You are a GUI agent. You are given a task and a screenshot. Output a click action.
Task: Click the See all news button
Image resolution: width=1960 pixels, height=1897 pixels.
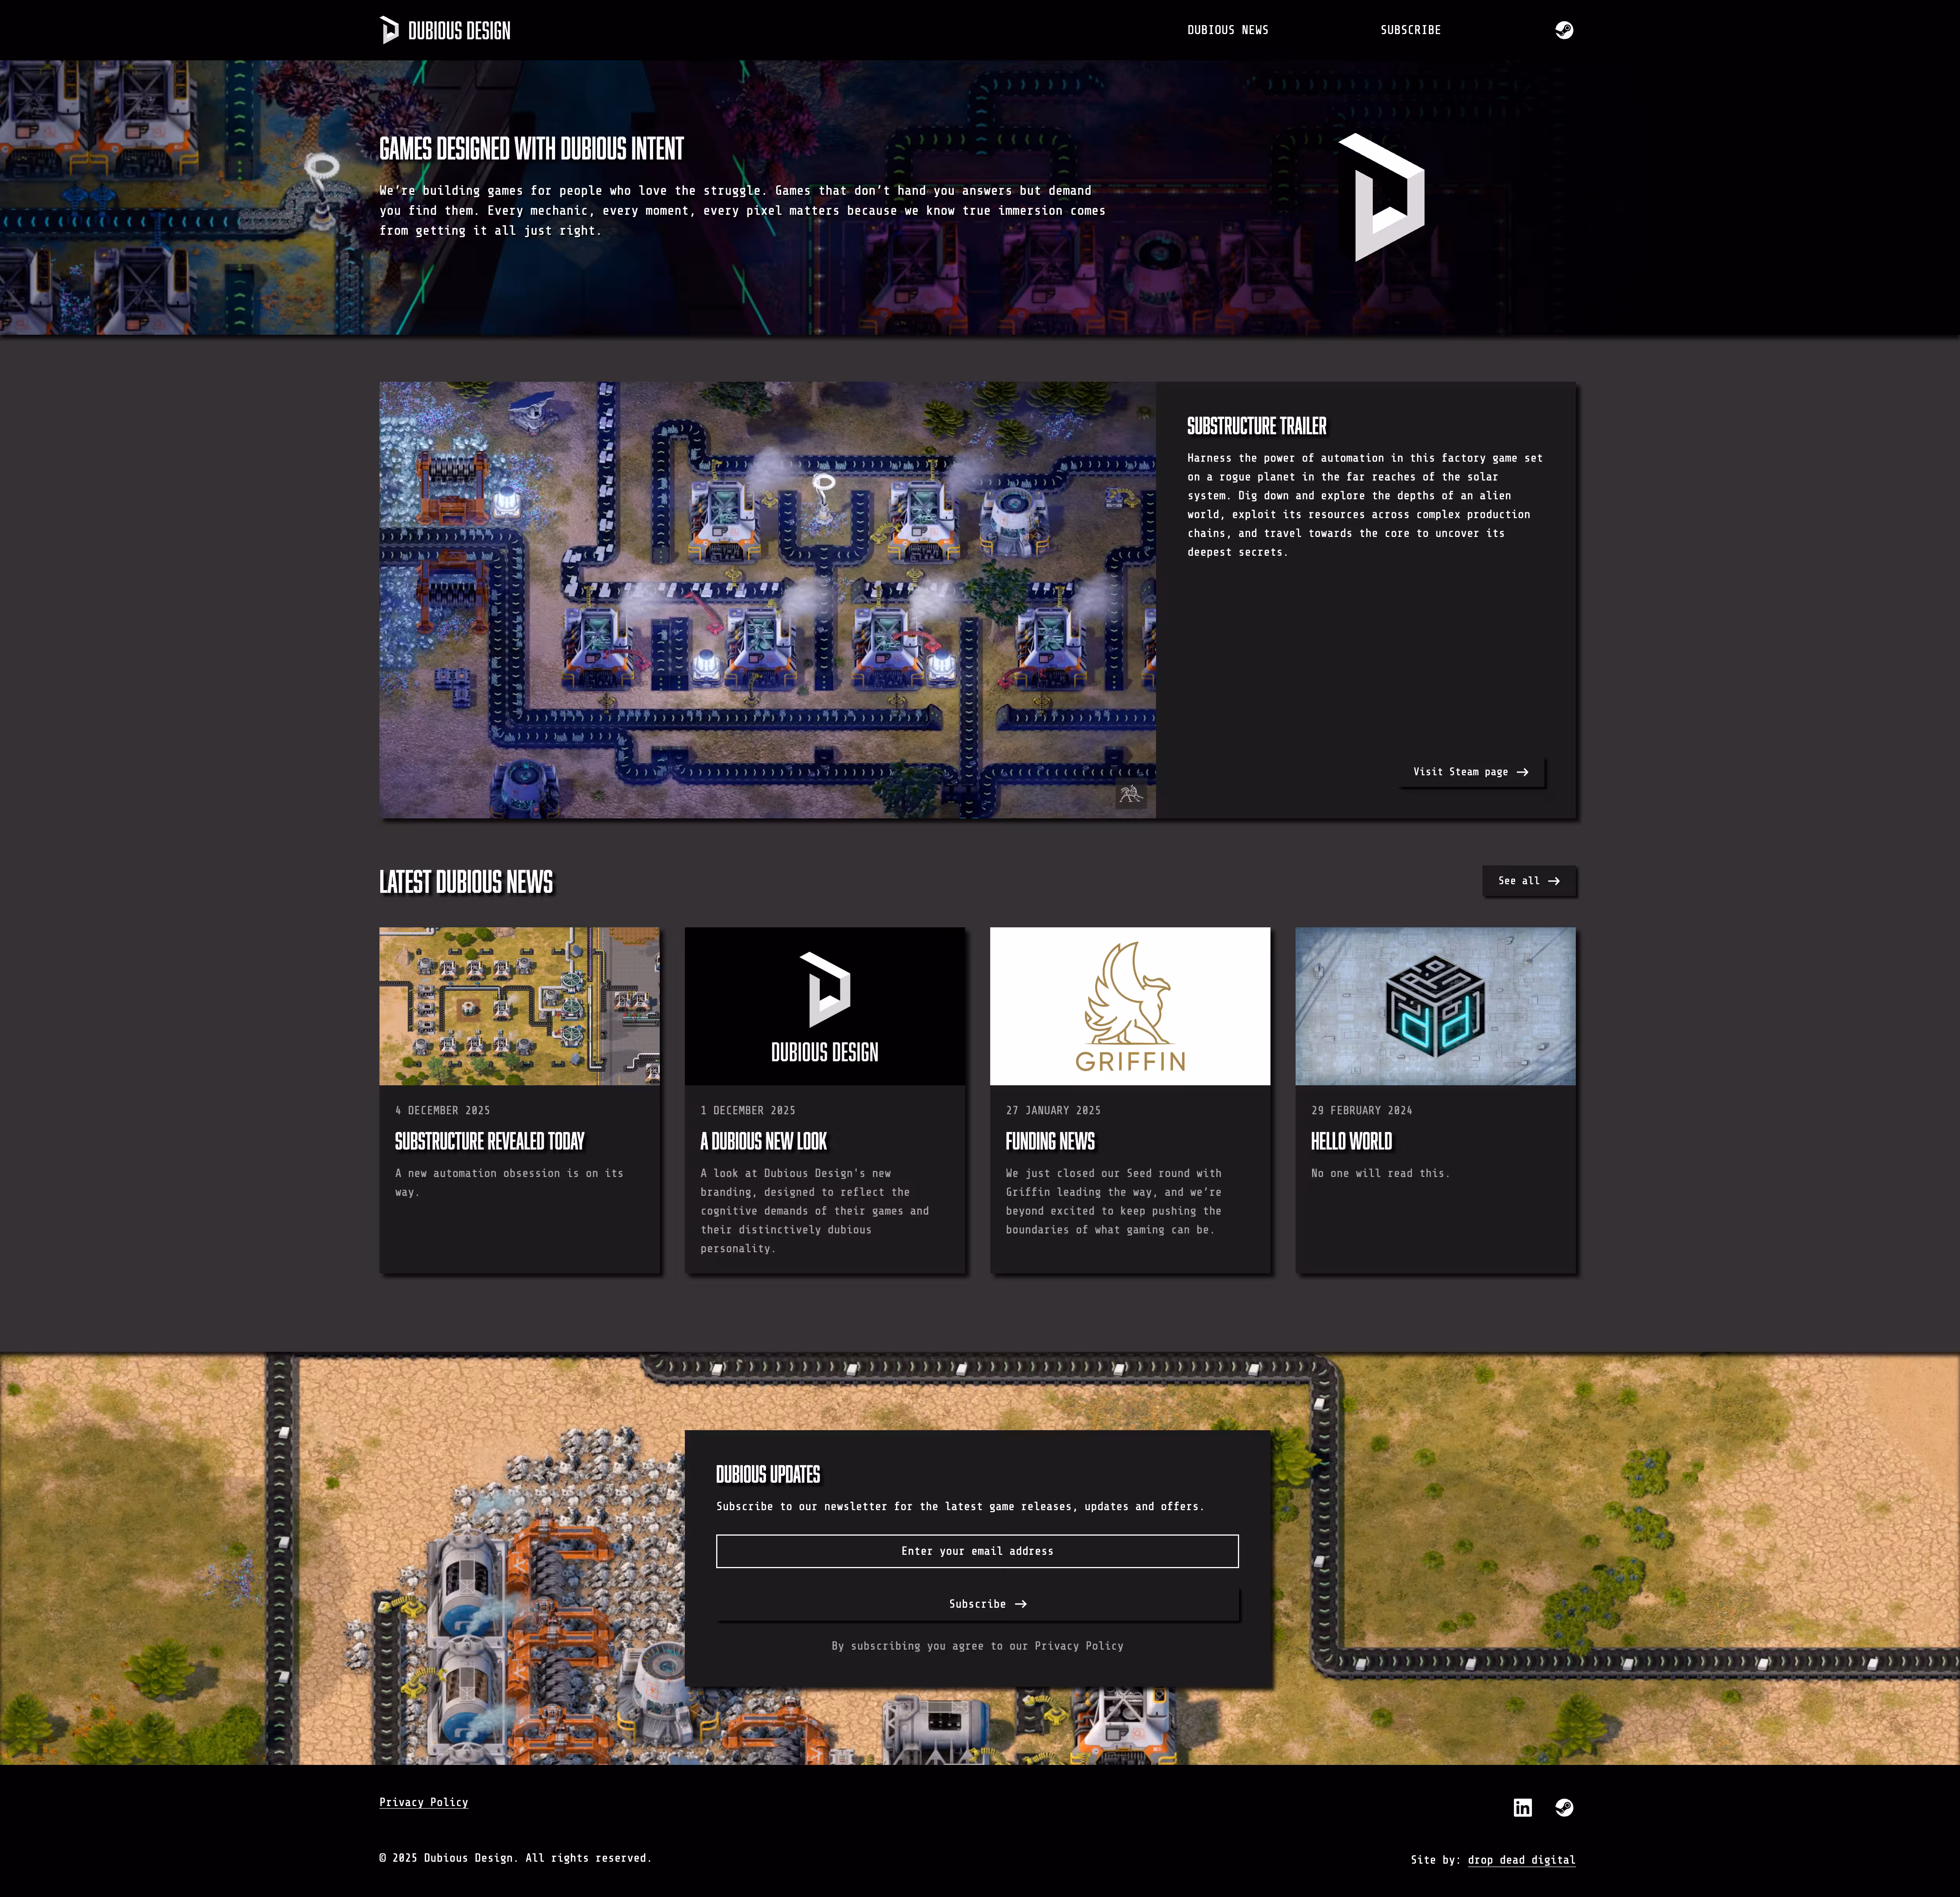coord(1529,881)
